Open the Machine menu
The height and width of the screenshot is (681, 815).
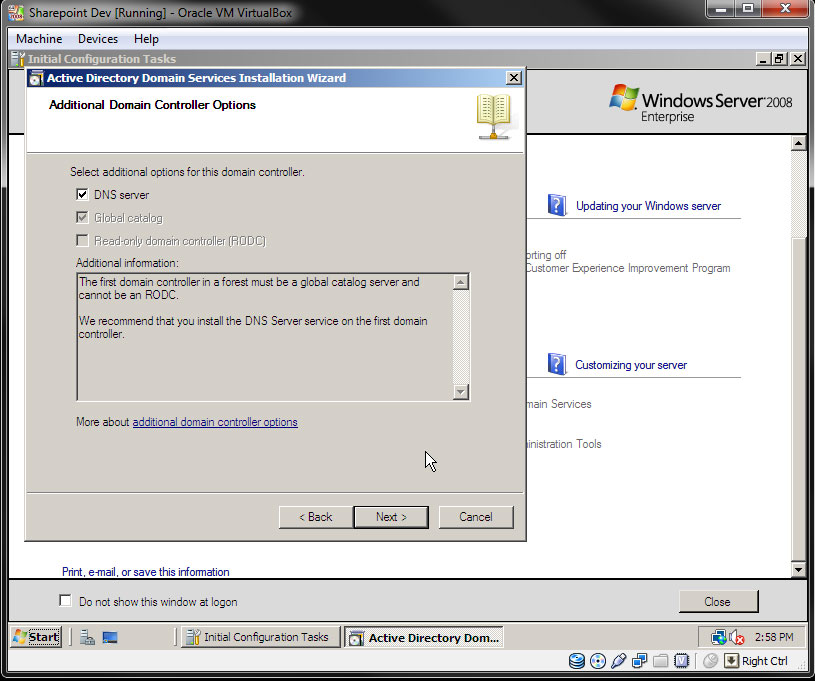pos(39,39)
